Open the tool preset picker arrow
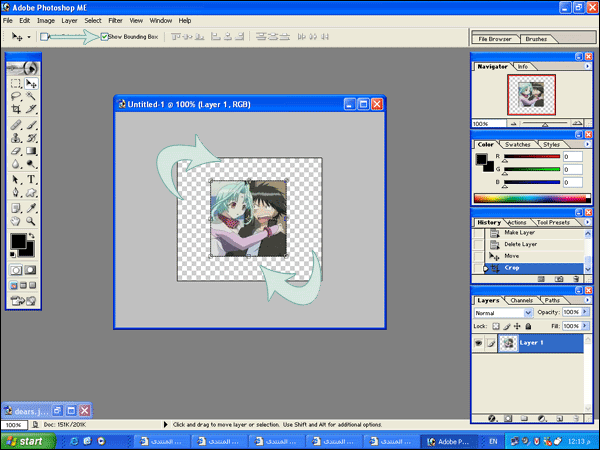 29,37
